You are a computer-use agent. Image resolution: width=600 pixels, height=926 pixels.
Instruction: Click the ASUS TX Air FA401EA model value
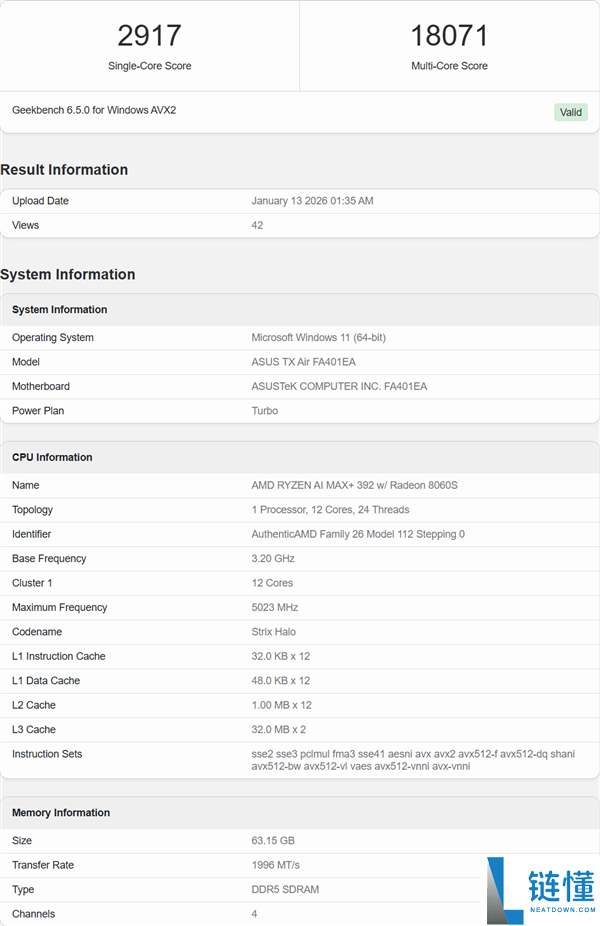[306, 362]
